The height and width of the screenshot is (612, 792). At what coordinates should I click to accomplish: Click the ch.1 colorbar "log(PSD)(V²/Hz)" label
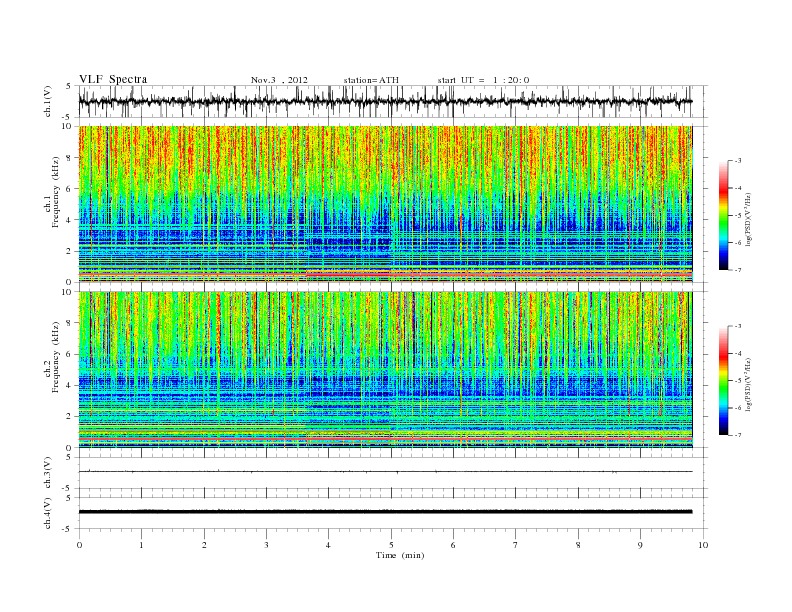(x=749, y=219)
